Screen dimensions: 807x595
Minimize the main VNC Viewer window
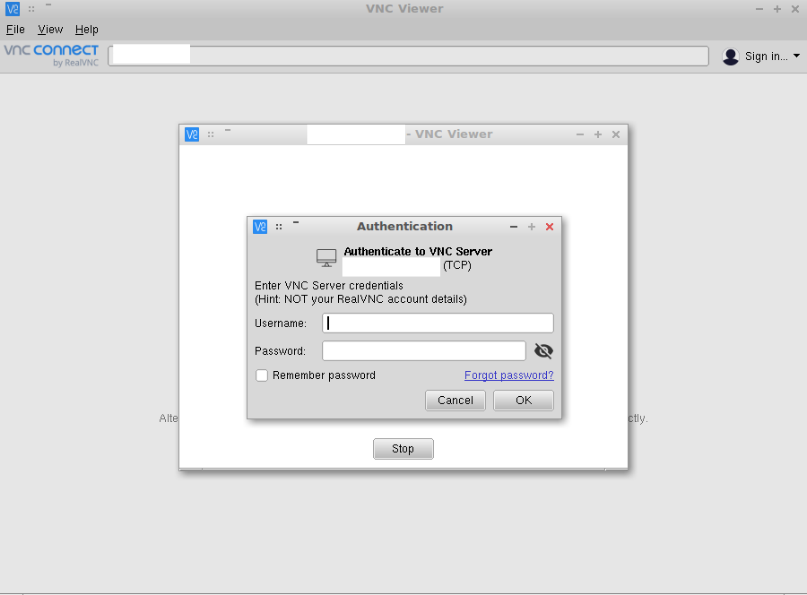[759, 9]
